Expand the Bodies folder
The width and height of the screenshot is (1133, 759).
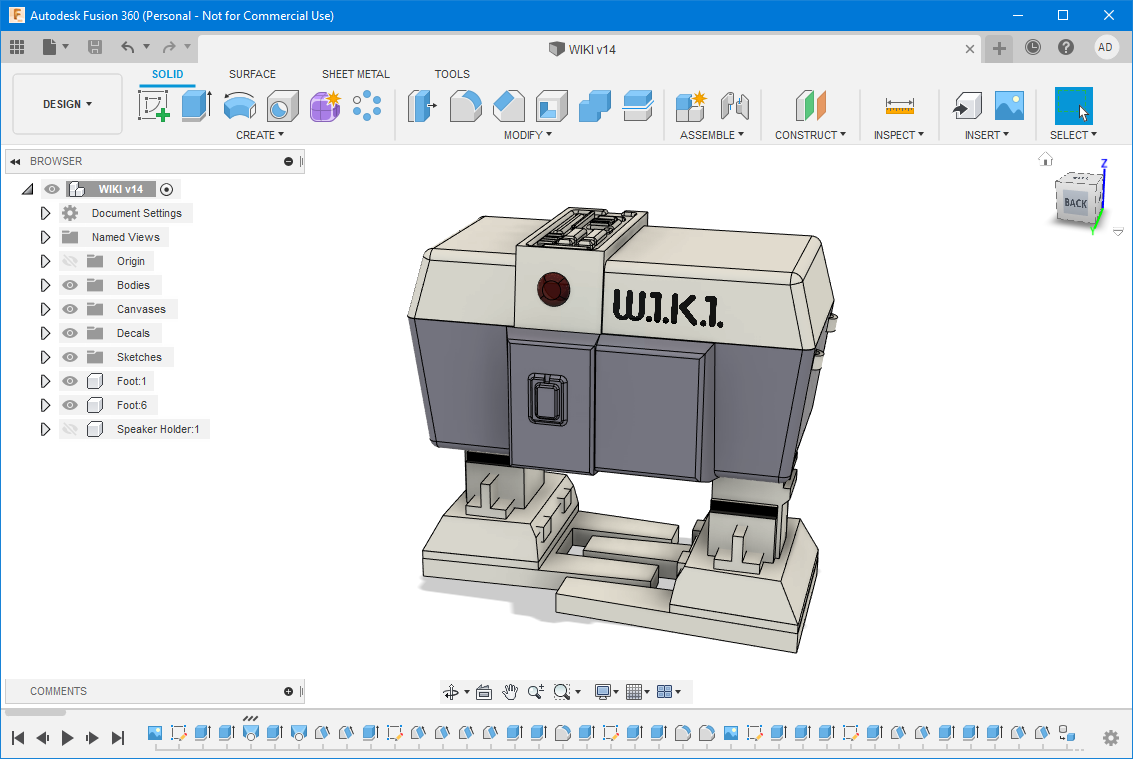[x=45, y=285]
